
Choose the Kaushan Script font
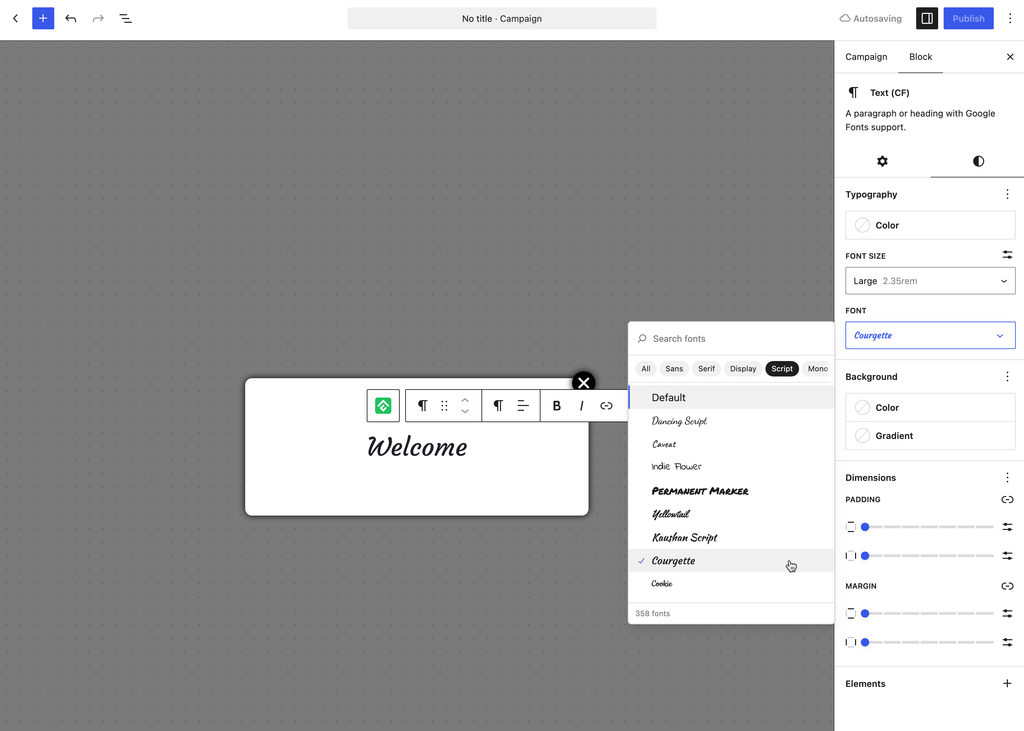tap(731, 537)
